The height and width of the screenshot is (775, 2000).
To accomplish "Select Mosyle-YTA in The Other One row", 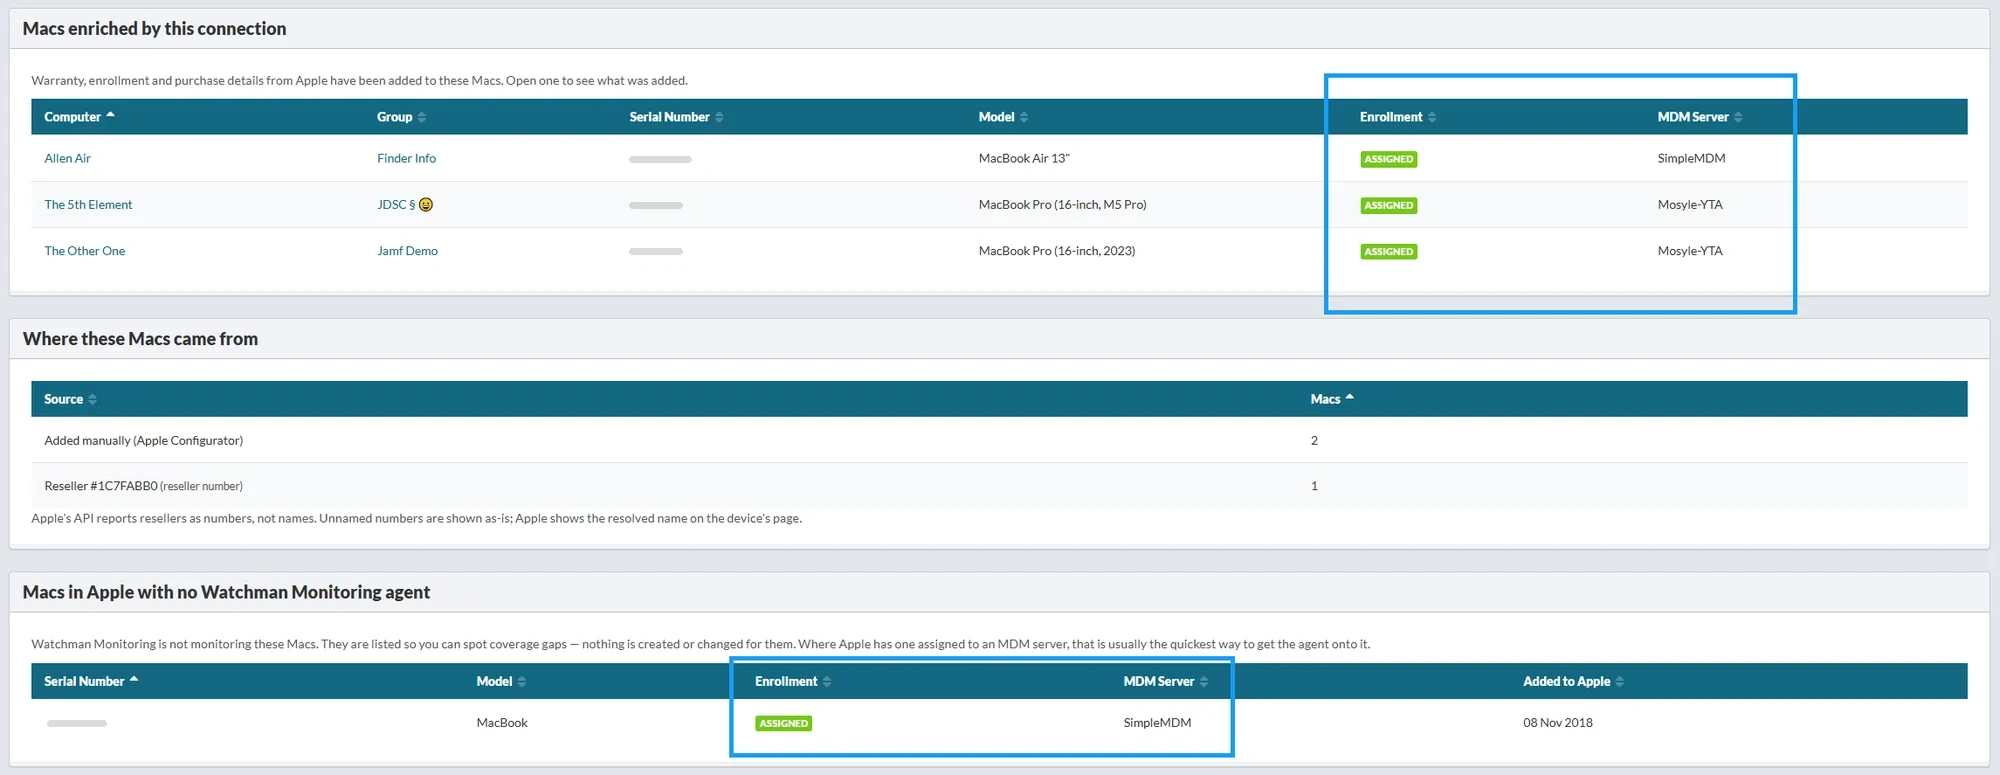I will coord(1690,251).
